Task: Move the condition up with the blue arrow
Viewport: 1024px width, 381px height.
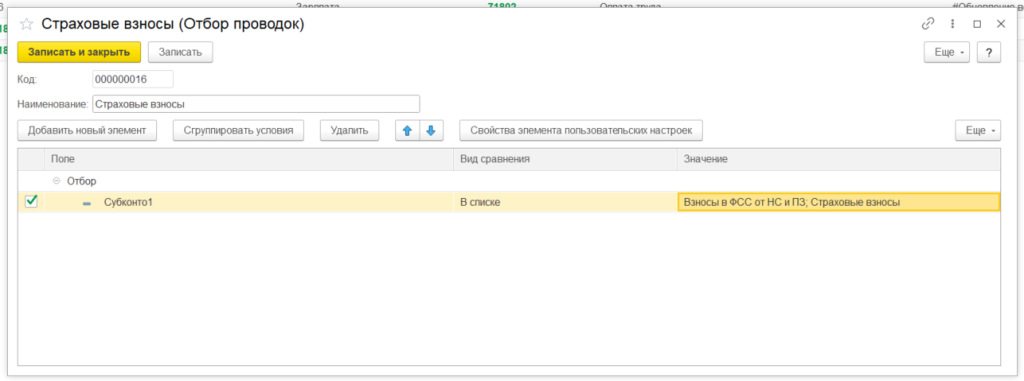Action: (x=408, y=131)
